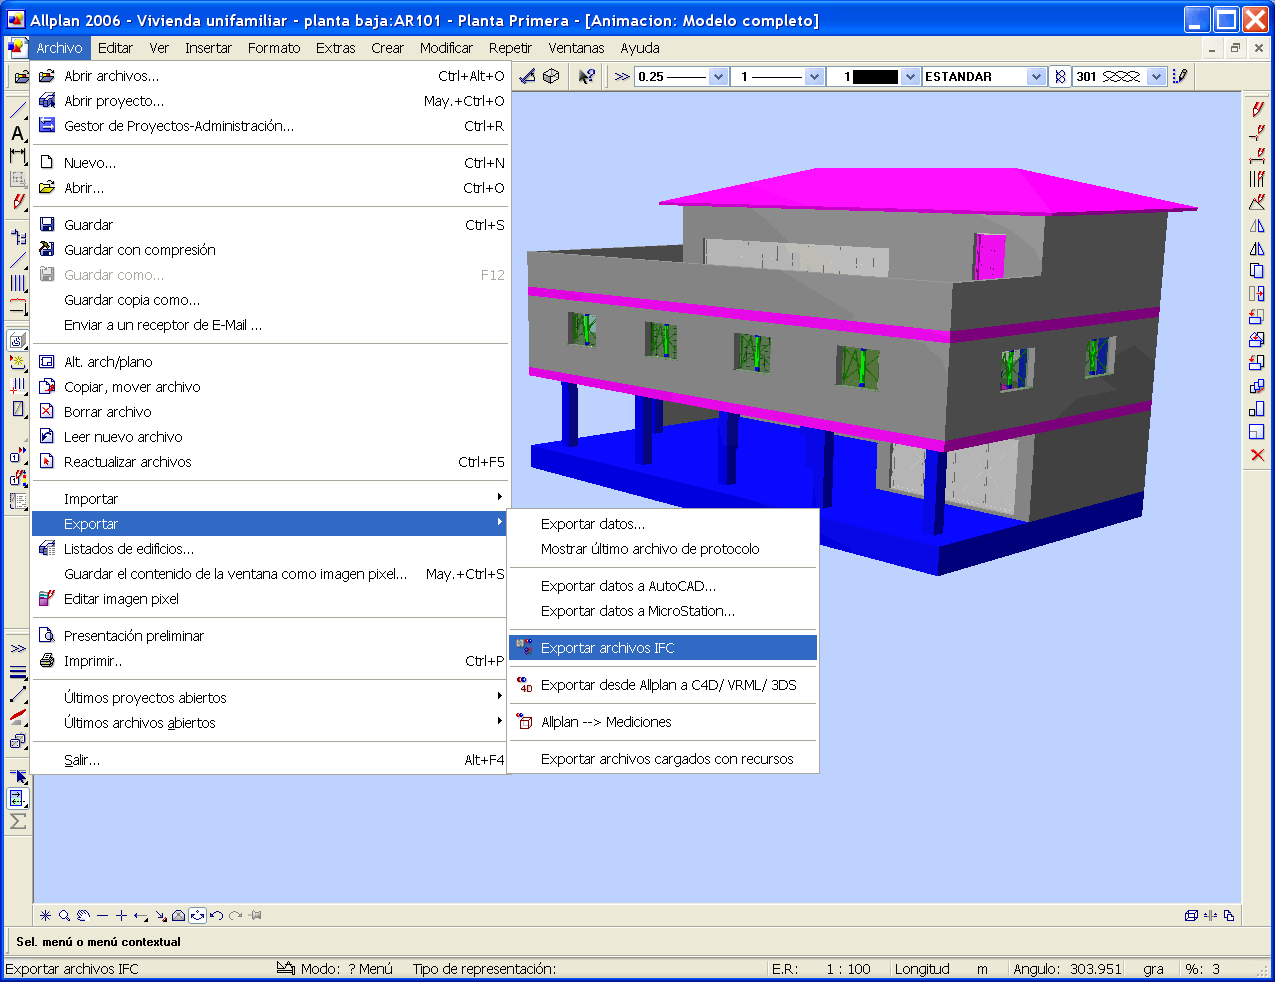Open the line color dropdown
Viewport: 1275px width, 982px height.
tap(910, 76)
